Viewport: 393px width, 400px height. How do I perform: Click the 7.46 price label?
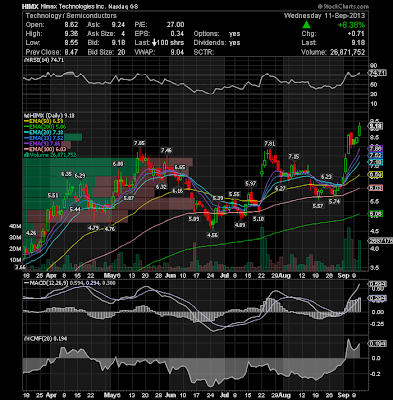pos(166,151)
